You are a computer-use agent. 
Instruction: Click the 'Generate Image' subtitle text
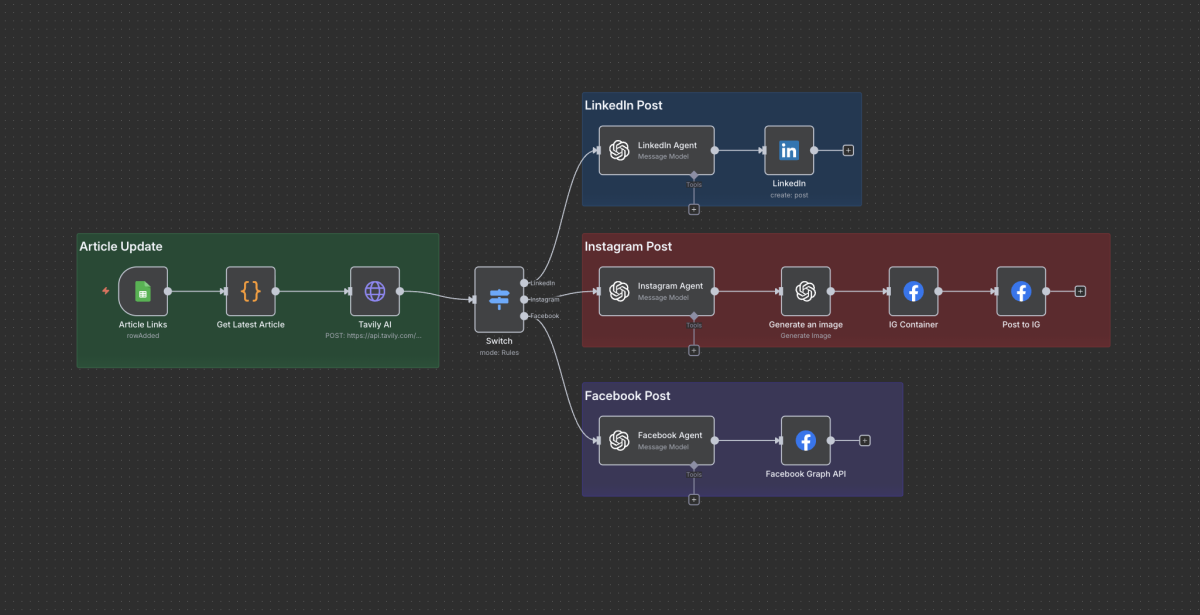point(806,336)
